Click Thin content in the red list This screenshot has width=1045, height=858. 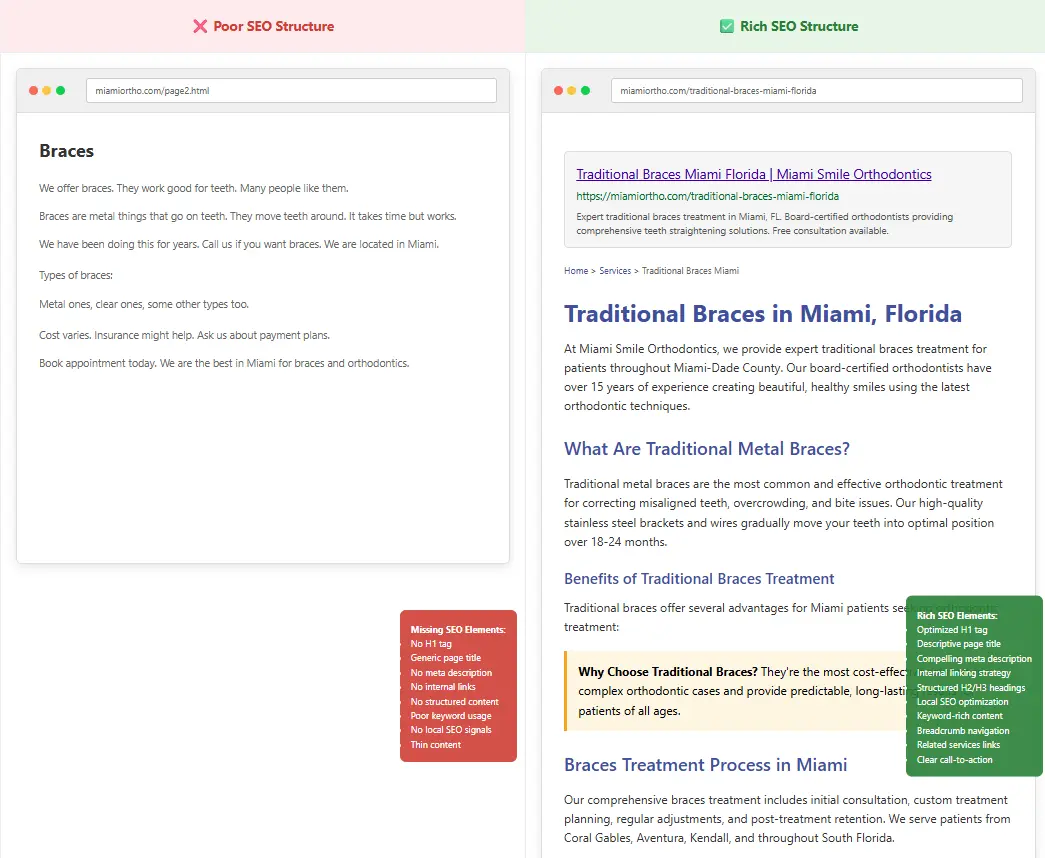click(x=435, y=745)
